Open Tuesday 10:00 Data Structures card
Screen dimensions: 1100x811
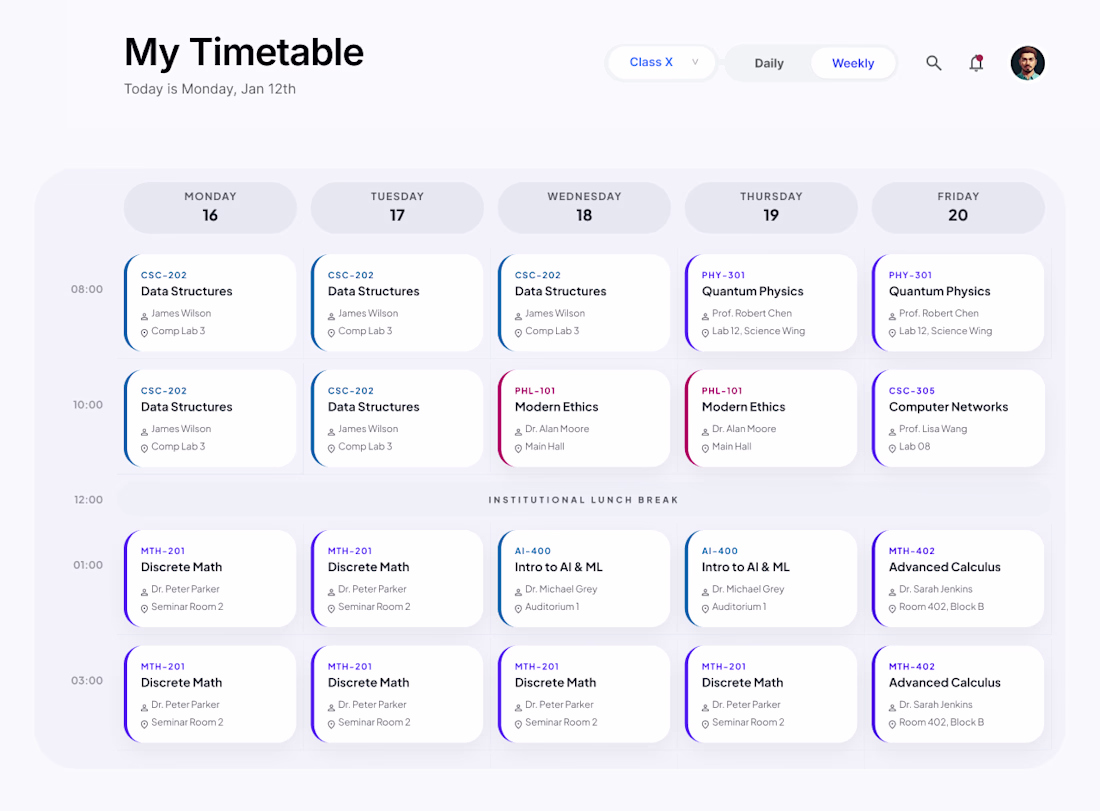coord(397,419)
